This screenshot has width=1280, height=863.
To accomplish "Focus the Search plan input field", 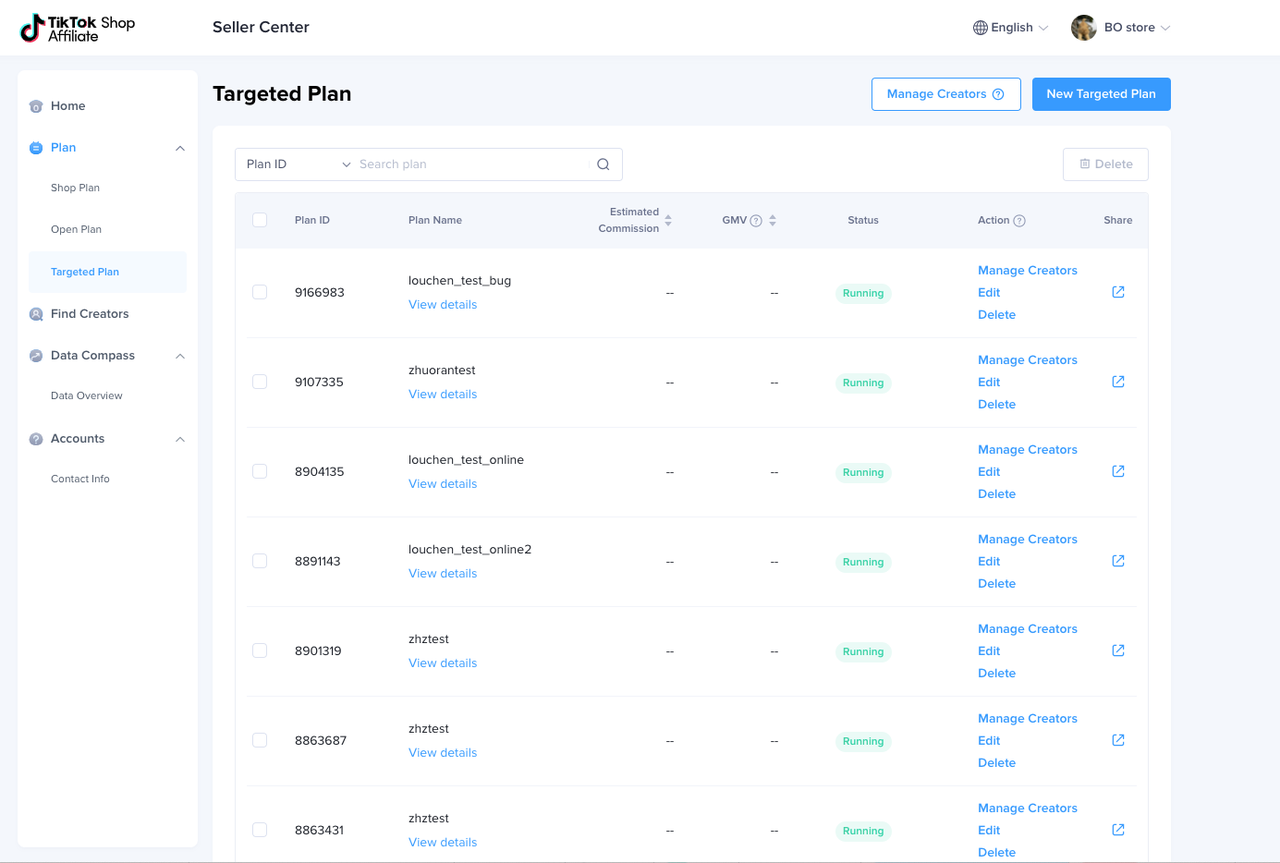I will coord(472,165).
